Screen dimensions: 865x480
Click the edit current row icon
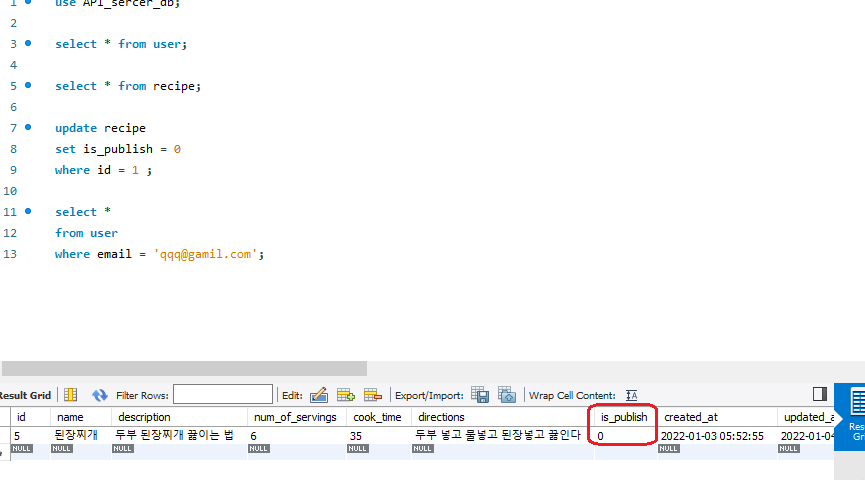[x=319, y=395]
